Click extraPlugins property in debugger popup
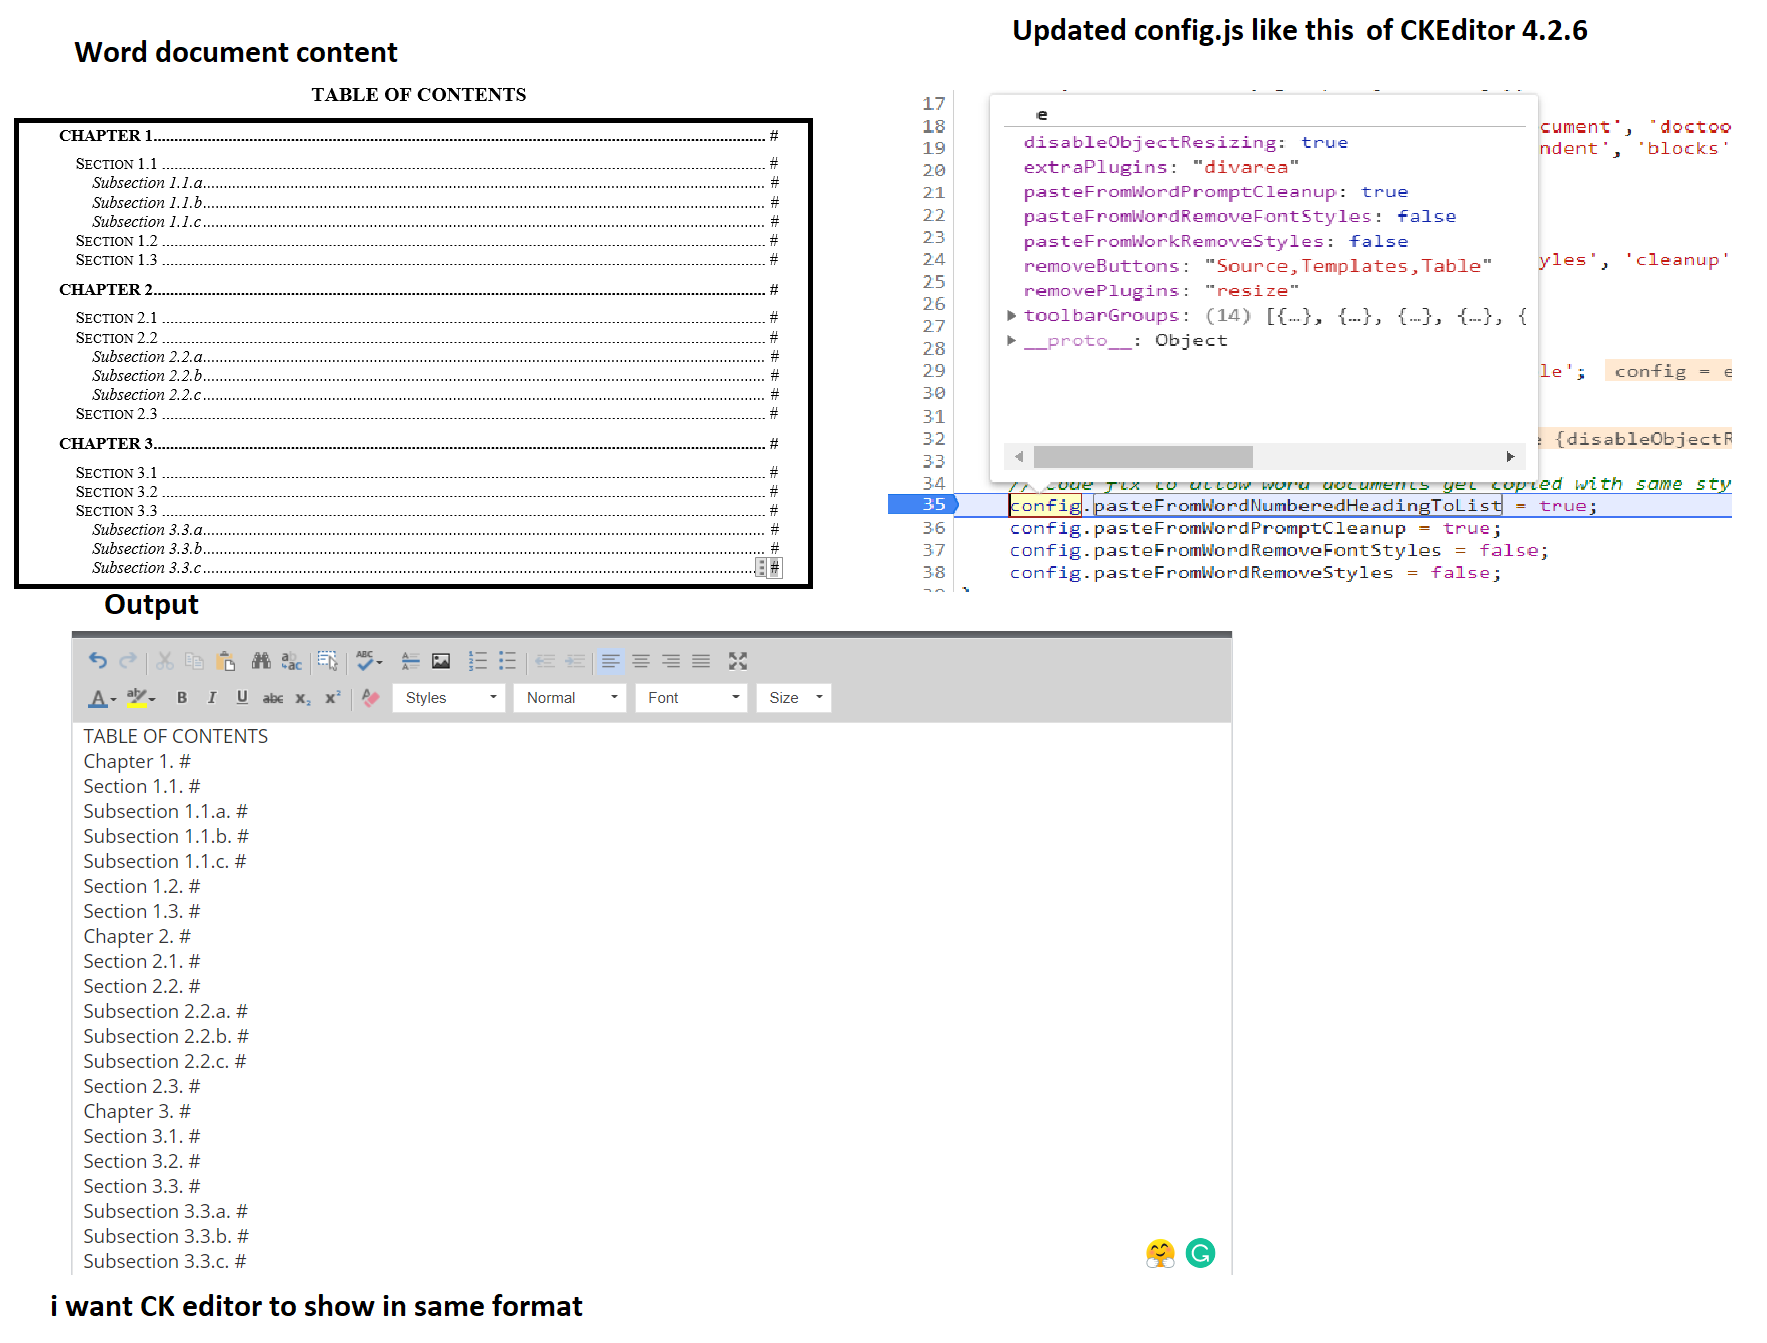1767x1343 pixels. (1095, 167)
